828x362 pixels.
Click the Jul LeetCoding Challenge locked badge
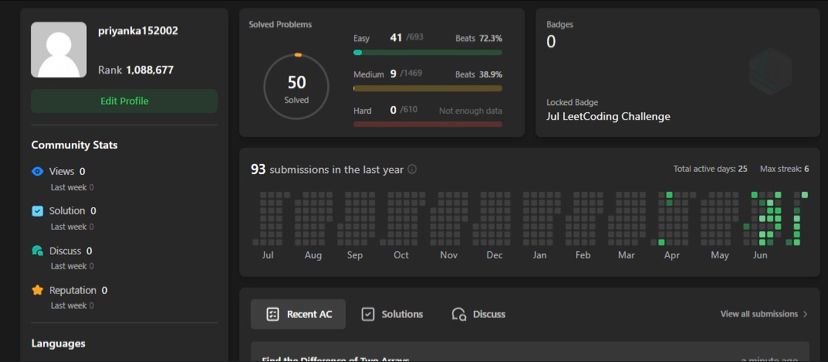coord(608,117)
